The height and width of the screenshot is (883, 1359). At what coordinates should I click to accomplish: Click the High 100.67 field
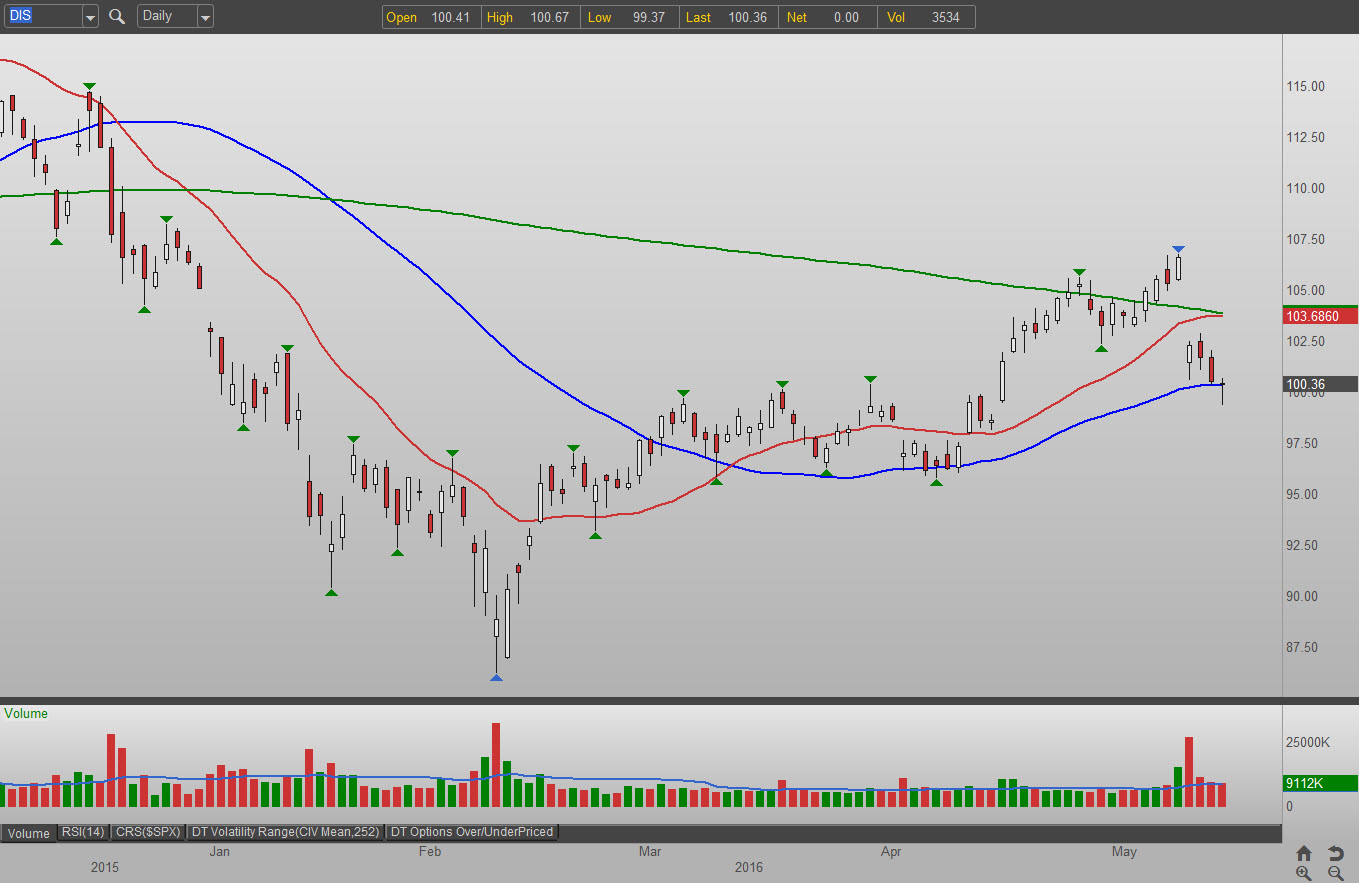coord(529,17)
